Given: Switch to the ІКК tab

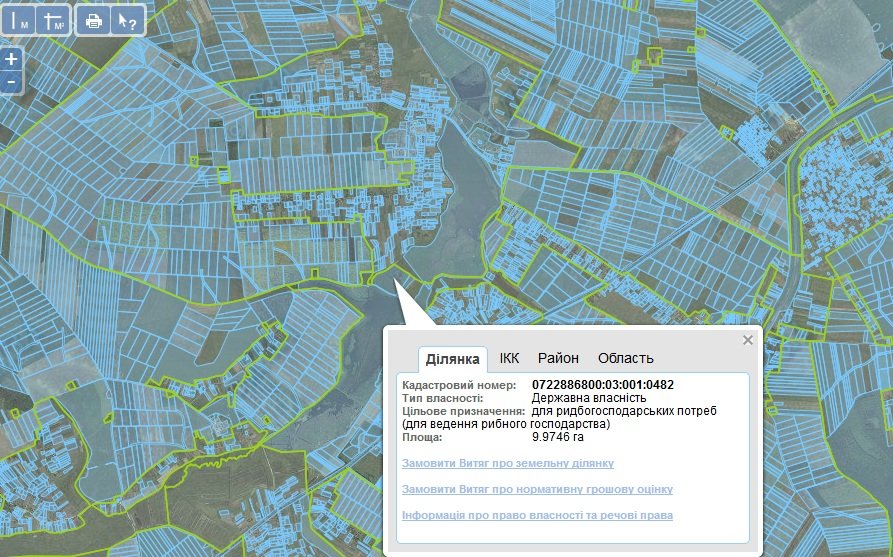Looking at the screenshot, I should pyautogui.click(x=509, y=358).
